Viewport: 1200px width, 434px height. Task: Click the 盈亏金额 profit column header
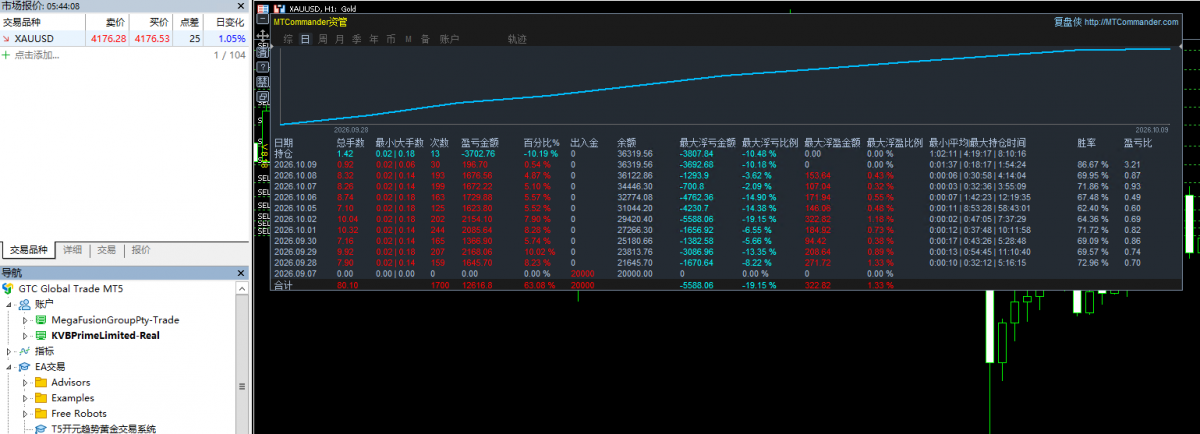coord(479,143)
